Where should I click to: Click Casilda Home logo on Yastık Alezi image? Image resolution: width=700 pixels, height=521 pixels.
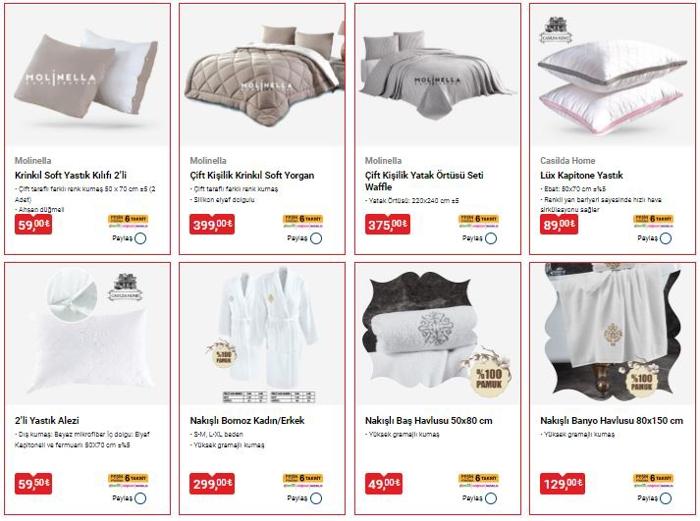125,287
